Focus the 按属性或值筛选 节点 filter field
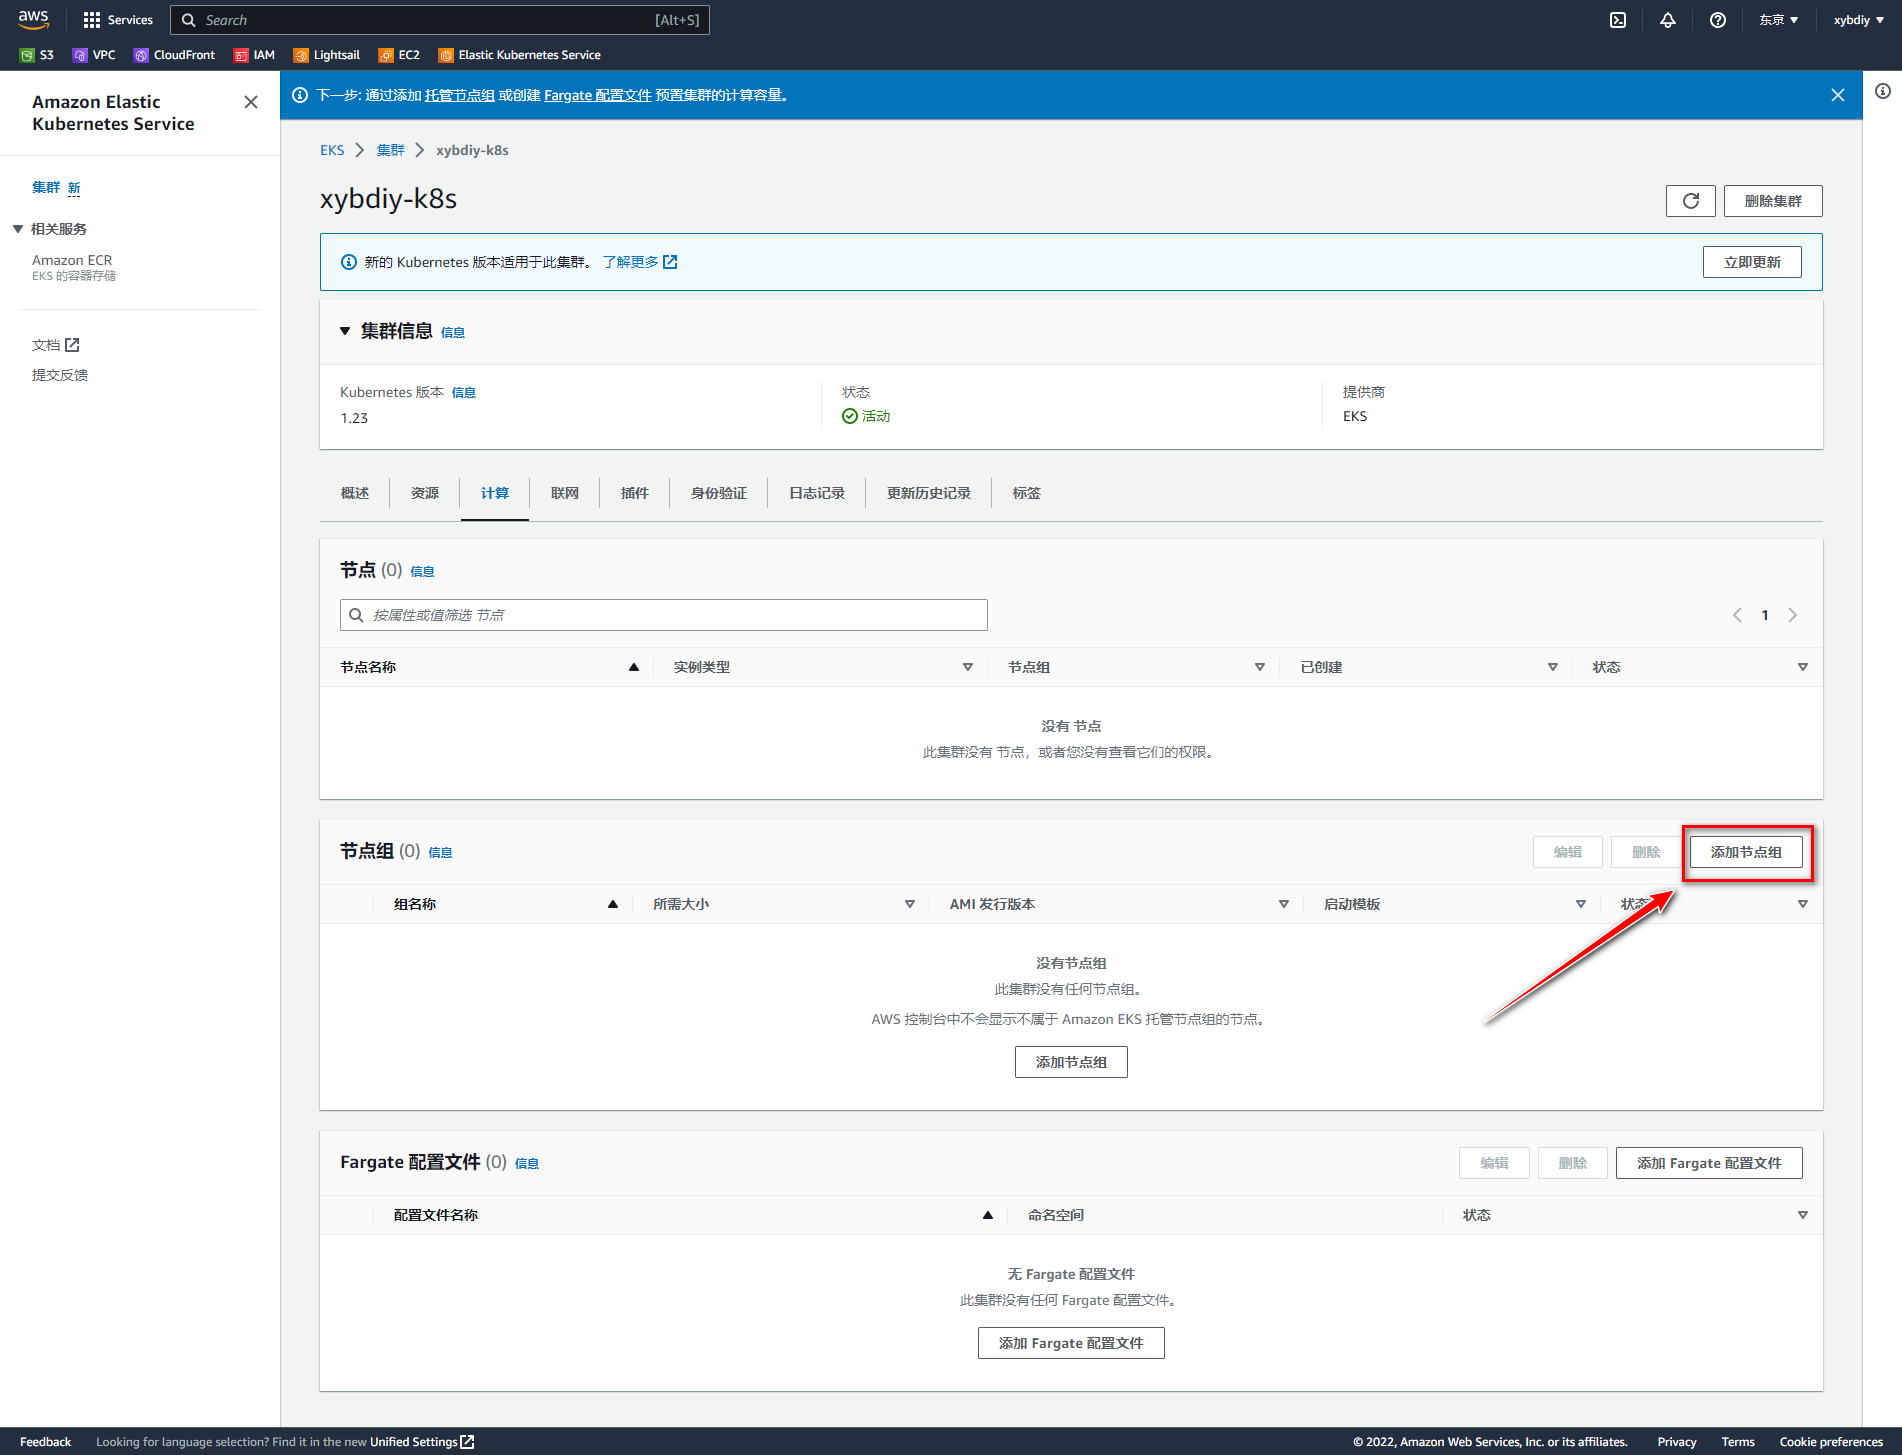Viewport: 1902px width, 1455px height. [x=664, y=615]
